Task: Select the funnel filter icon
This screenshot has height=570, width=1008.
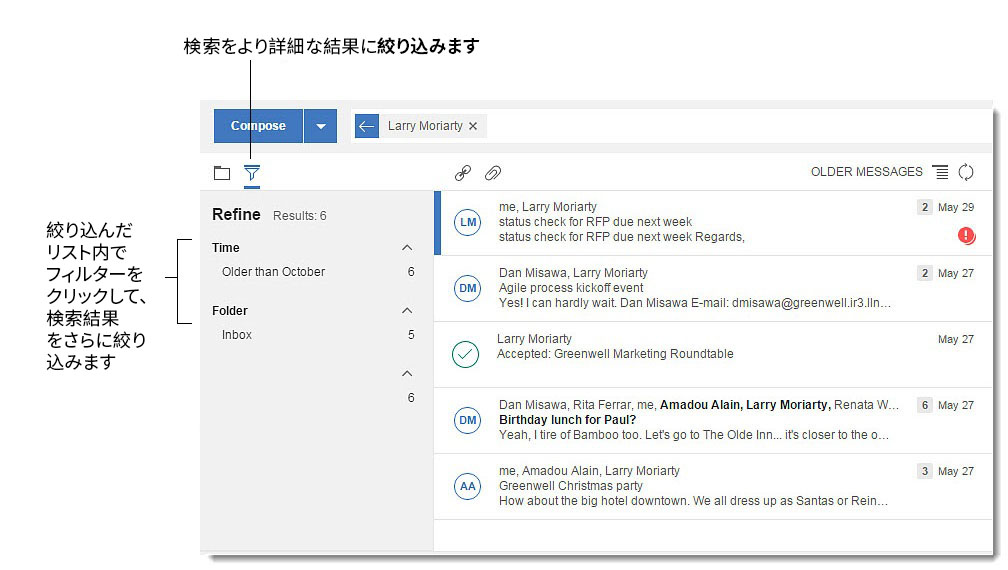Action: point(252,173)
